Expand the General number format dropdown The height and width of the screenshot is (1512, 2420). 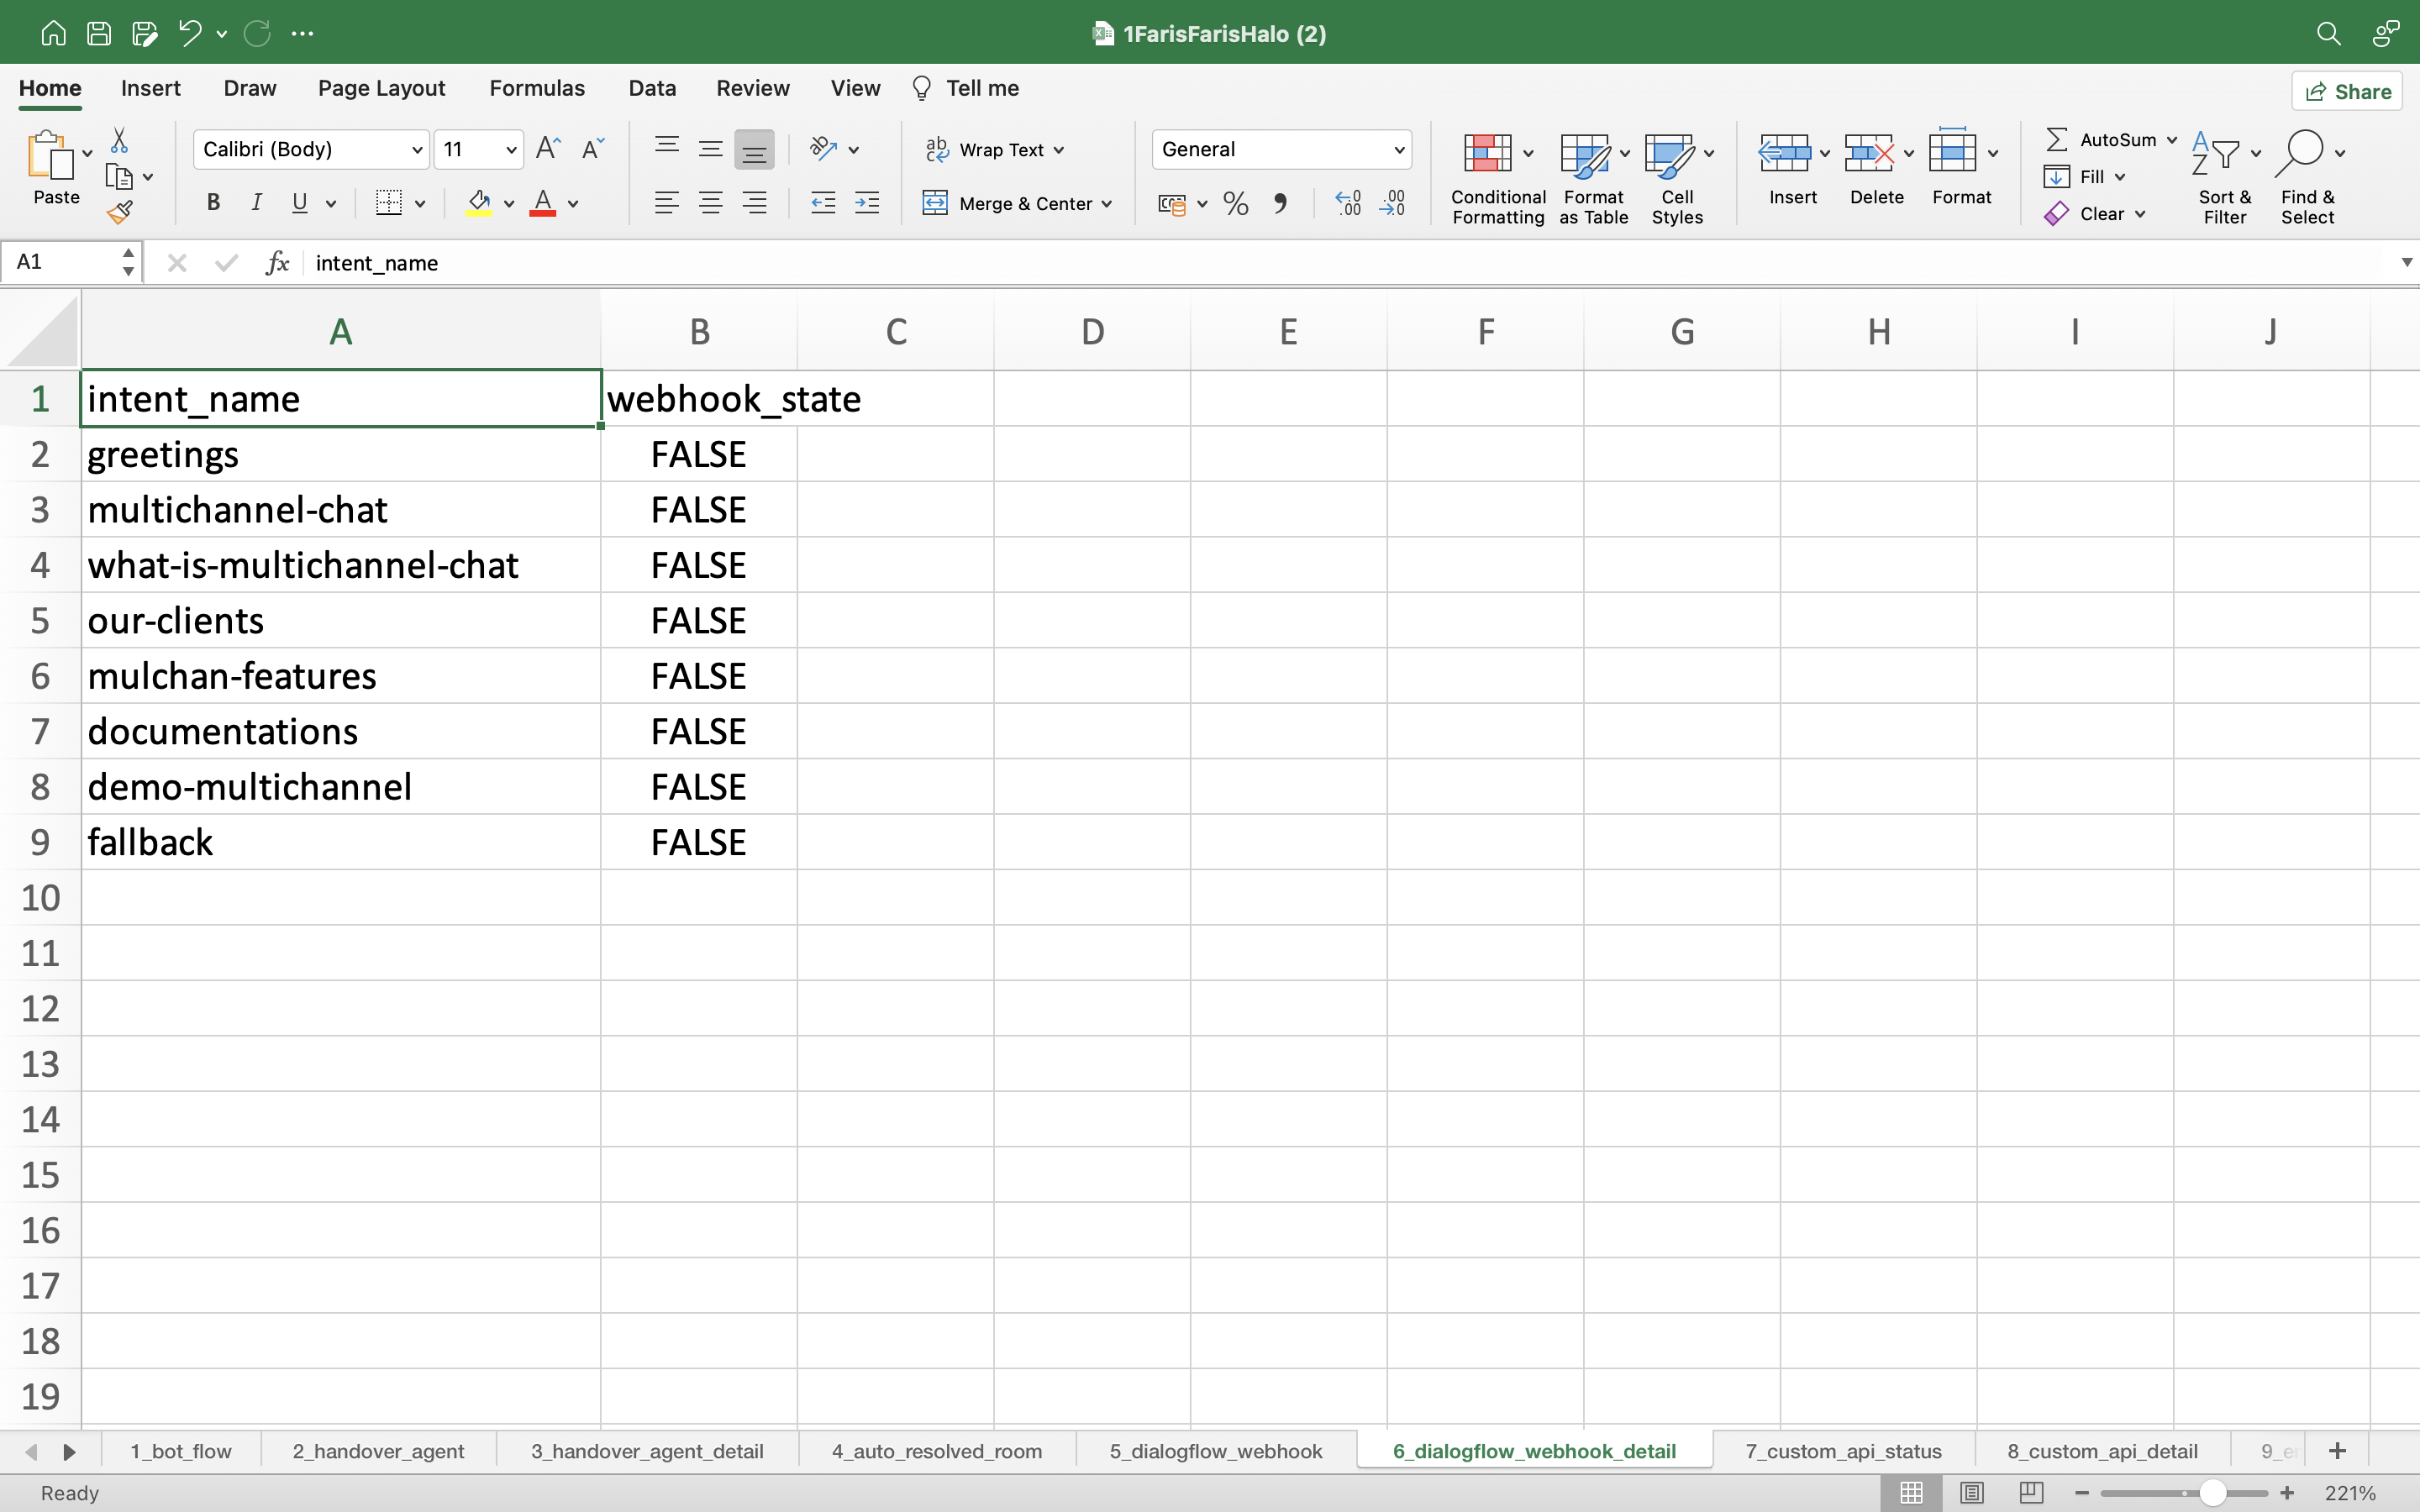tap(1398, 150)
